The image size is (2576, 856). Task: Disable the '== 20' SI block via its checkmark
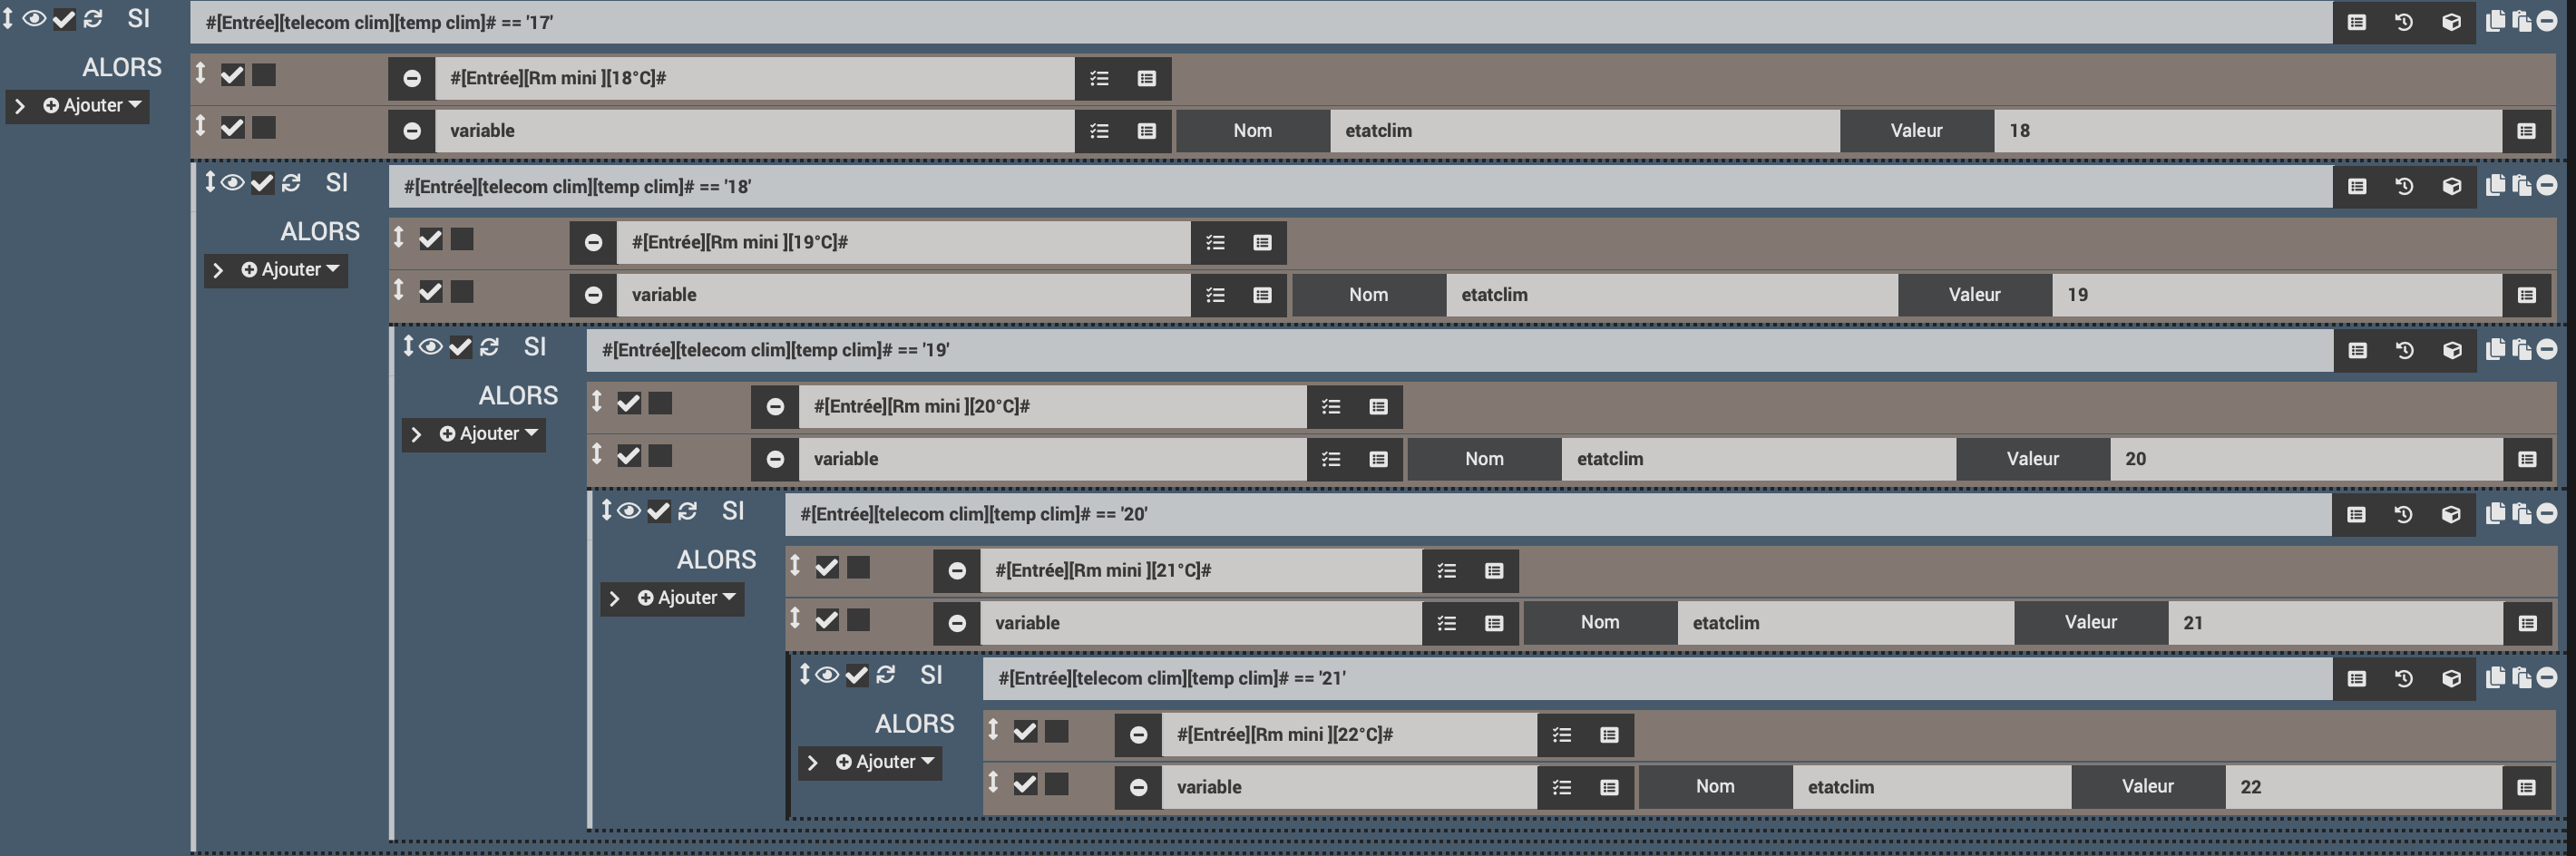tap(658, 511)
